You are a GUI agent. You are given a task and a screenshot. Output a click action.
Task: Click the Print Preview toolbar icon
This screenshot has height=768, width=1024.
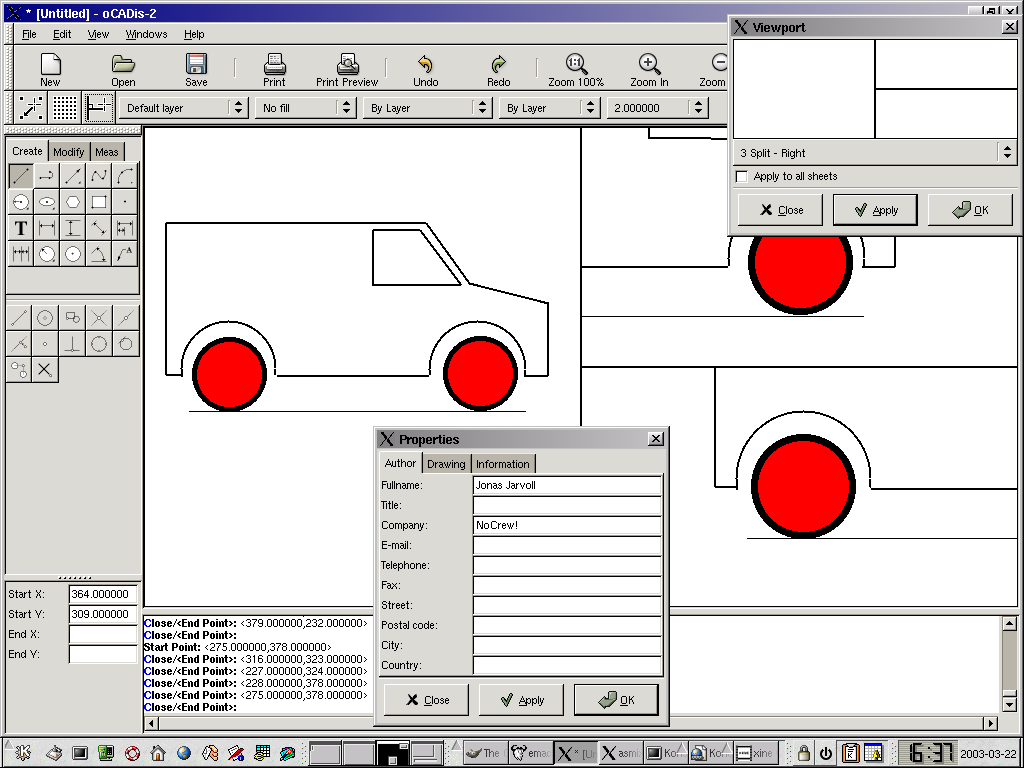coord(347,70)
